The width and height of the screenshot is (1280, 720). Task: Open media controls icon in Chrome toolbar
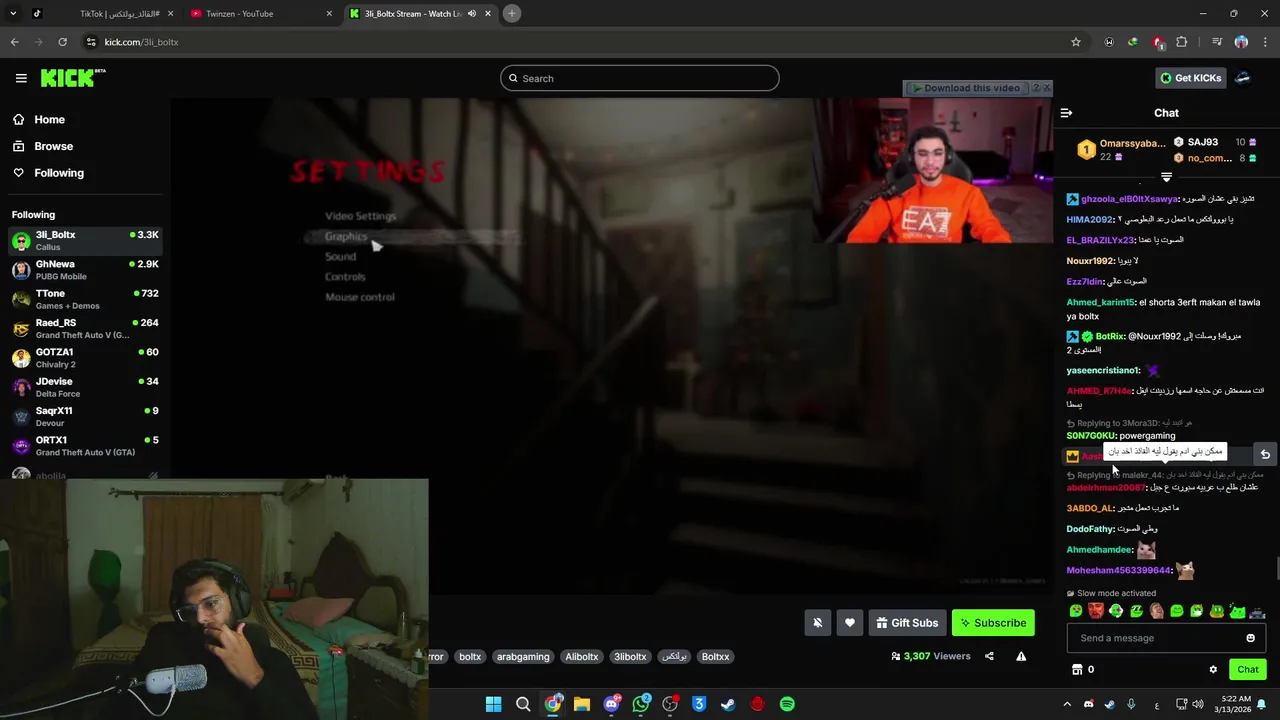click(1217, 42)
